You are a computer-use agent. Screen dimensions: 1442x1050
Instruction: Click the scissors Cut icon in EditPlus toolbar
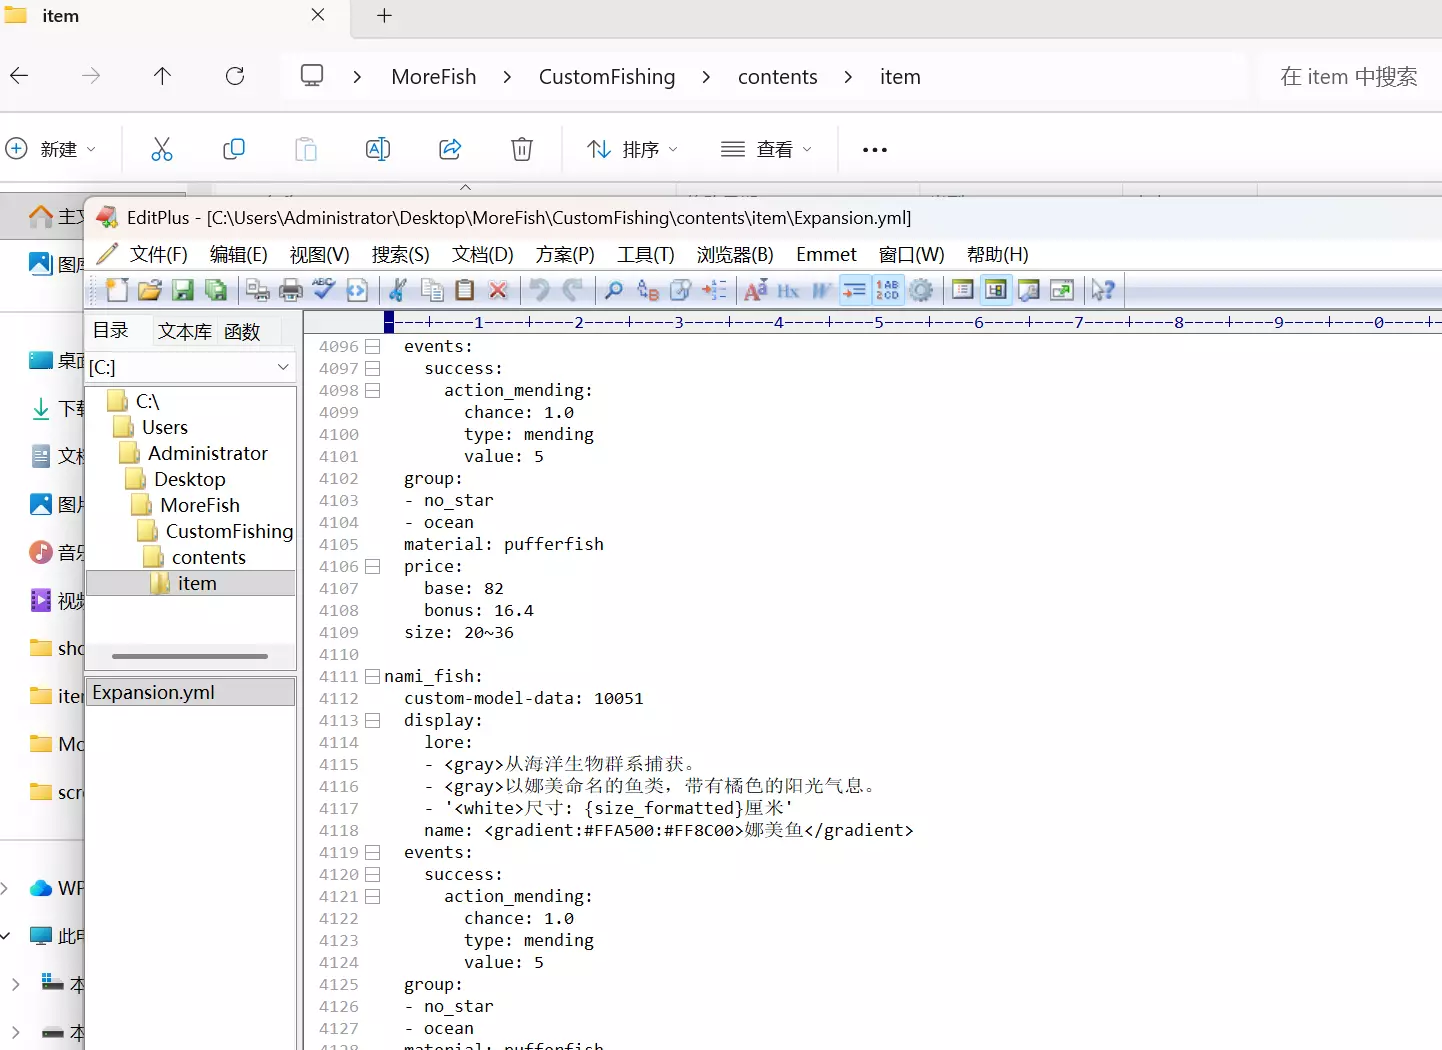(398, 290)
